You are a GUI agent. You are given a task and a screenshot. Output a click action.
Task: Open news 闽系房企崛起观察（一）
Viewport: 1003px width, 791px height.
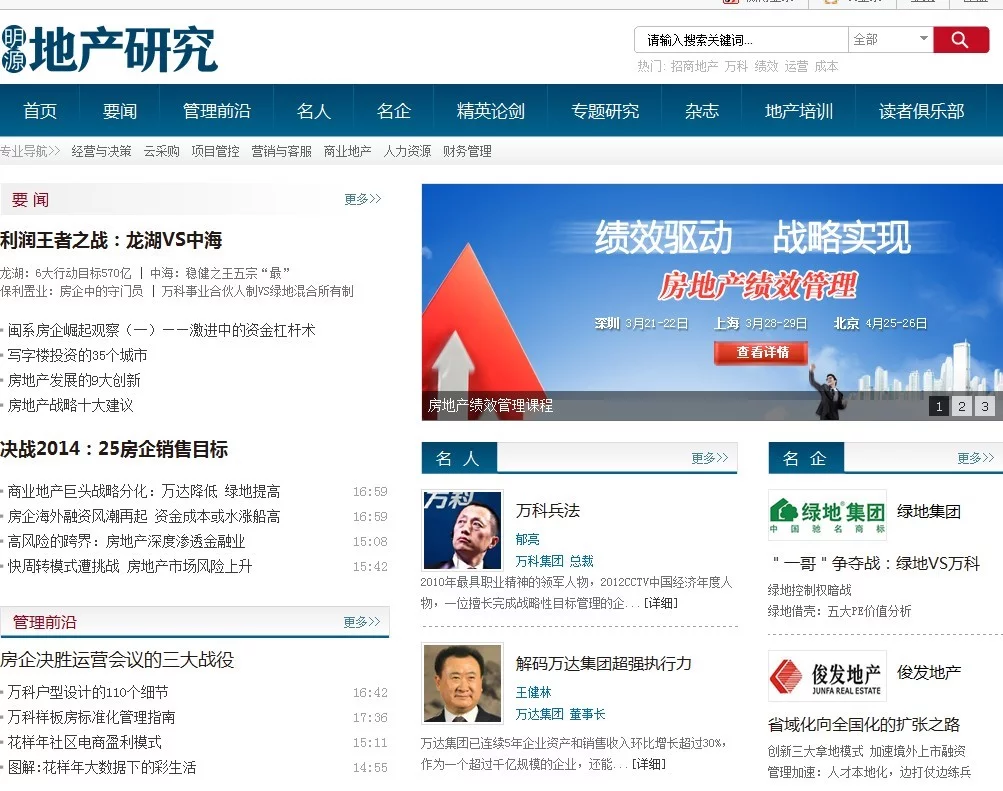click(x=161, y=330)
